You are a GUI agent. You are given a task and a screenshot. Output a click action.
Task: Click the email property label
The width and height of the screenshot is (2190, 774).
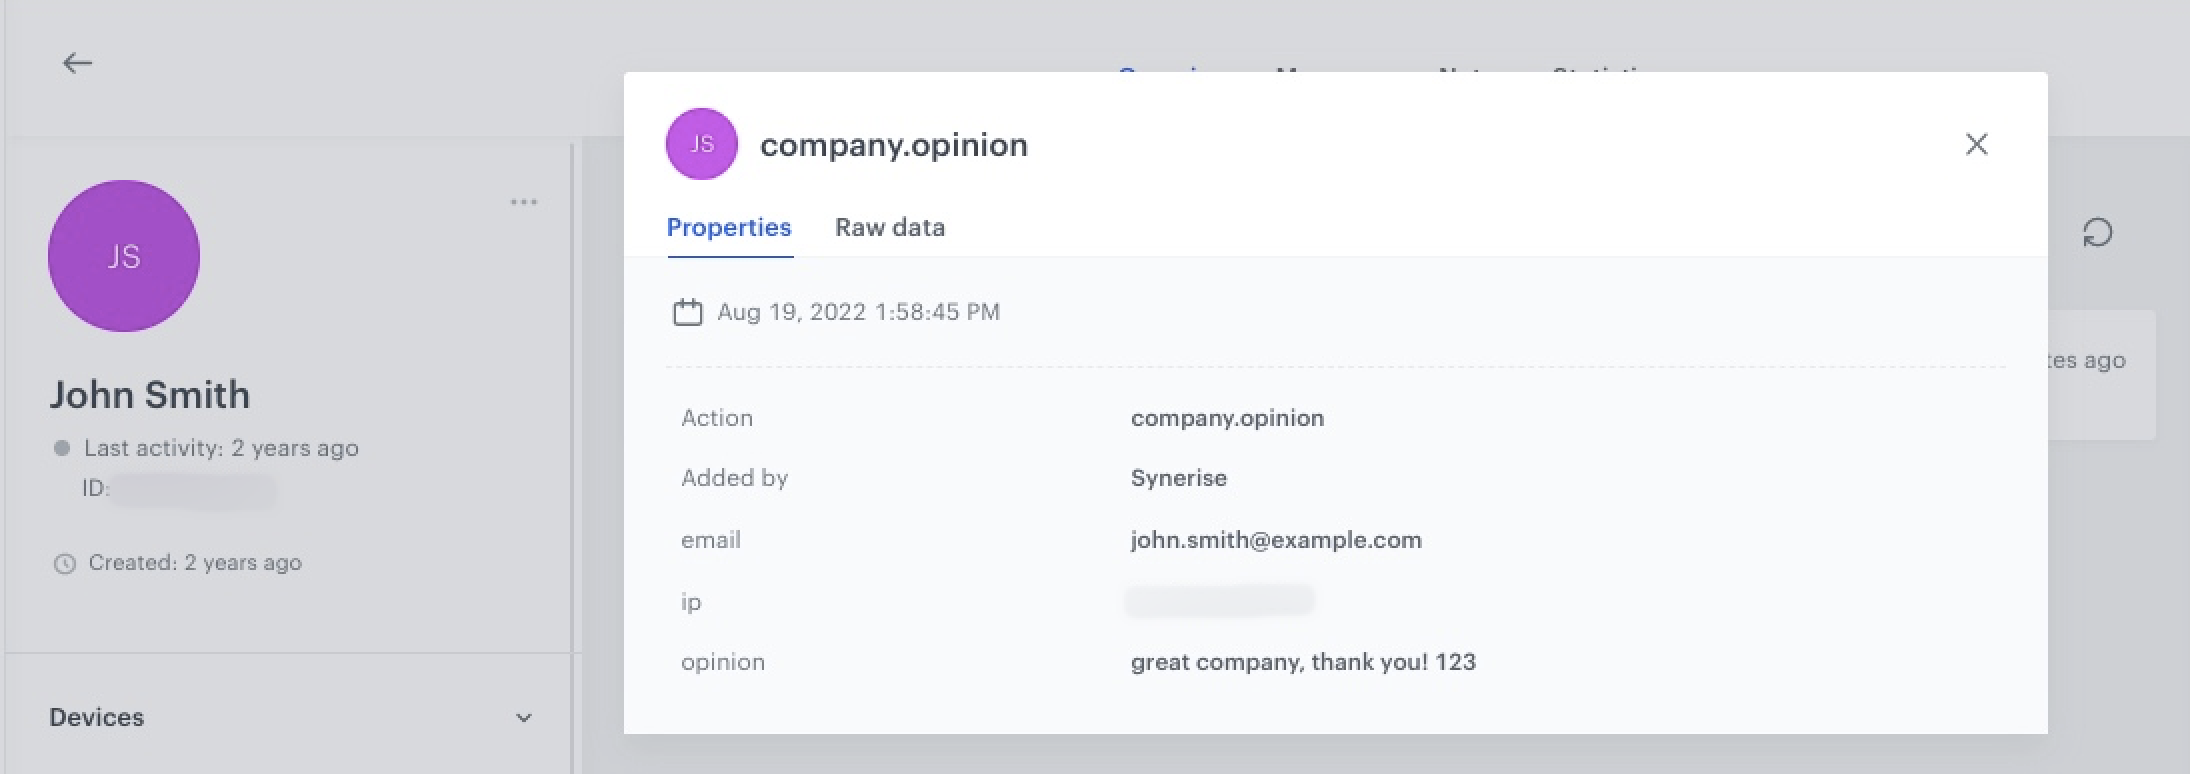[x=711, y=540]
